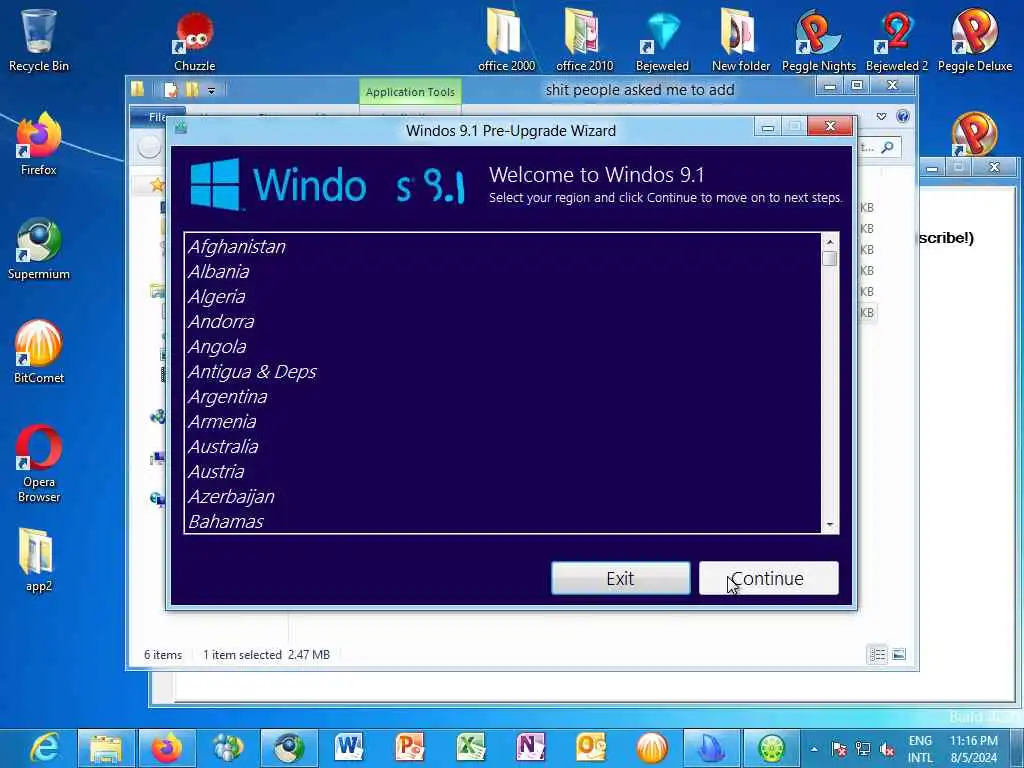
Task: Select Albania in the region list
Action: click(x=502, y=272)
